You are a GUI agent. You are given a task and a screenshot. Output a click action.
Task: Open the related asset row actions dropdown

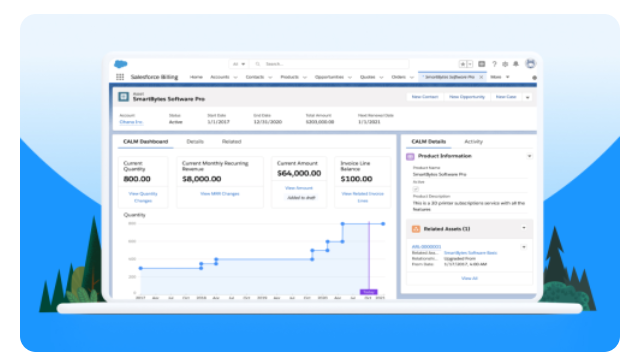tap(524, 247)
